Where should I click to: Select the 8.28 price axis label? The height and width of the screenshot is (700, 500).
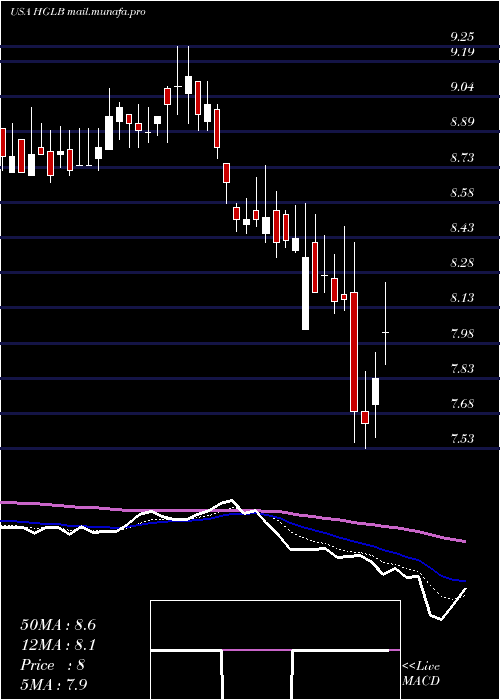pos(462,262)
